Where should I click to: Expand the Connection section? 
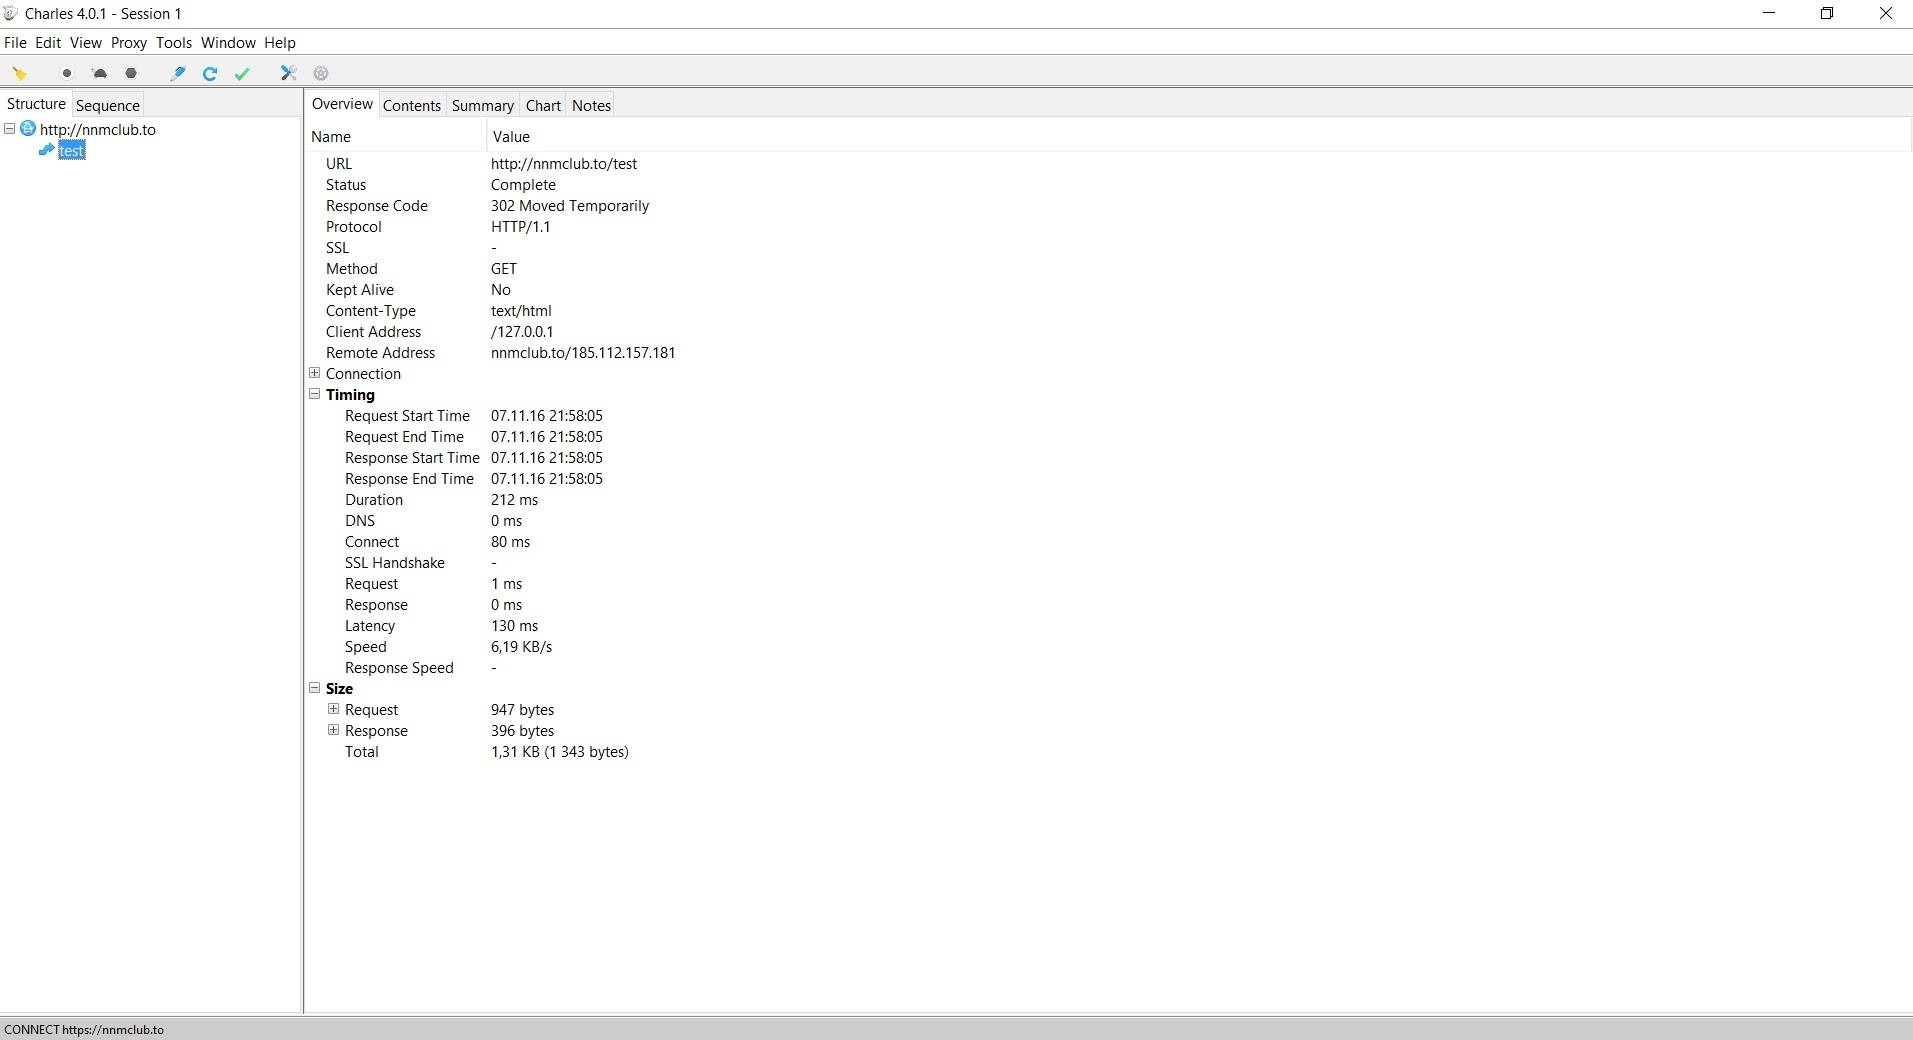(x=315, y=373)
